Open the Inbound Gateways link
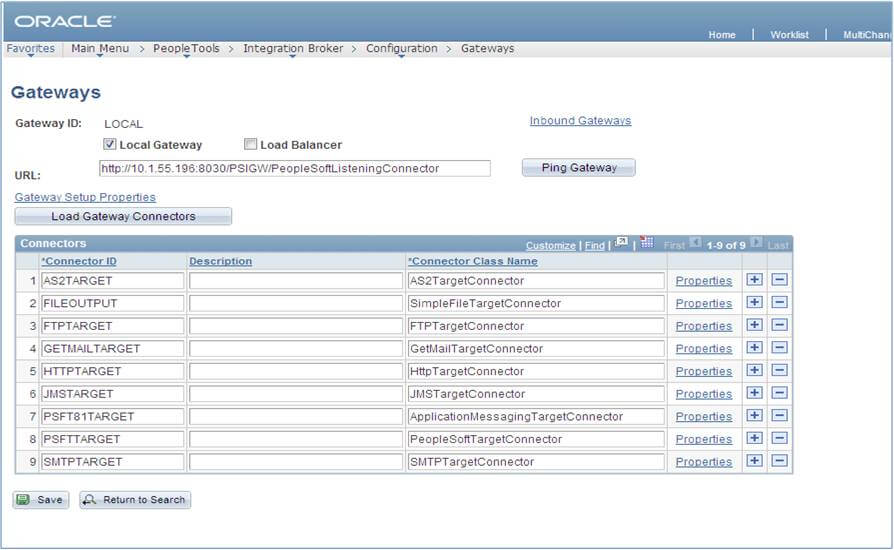 coord(580,121)
